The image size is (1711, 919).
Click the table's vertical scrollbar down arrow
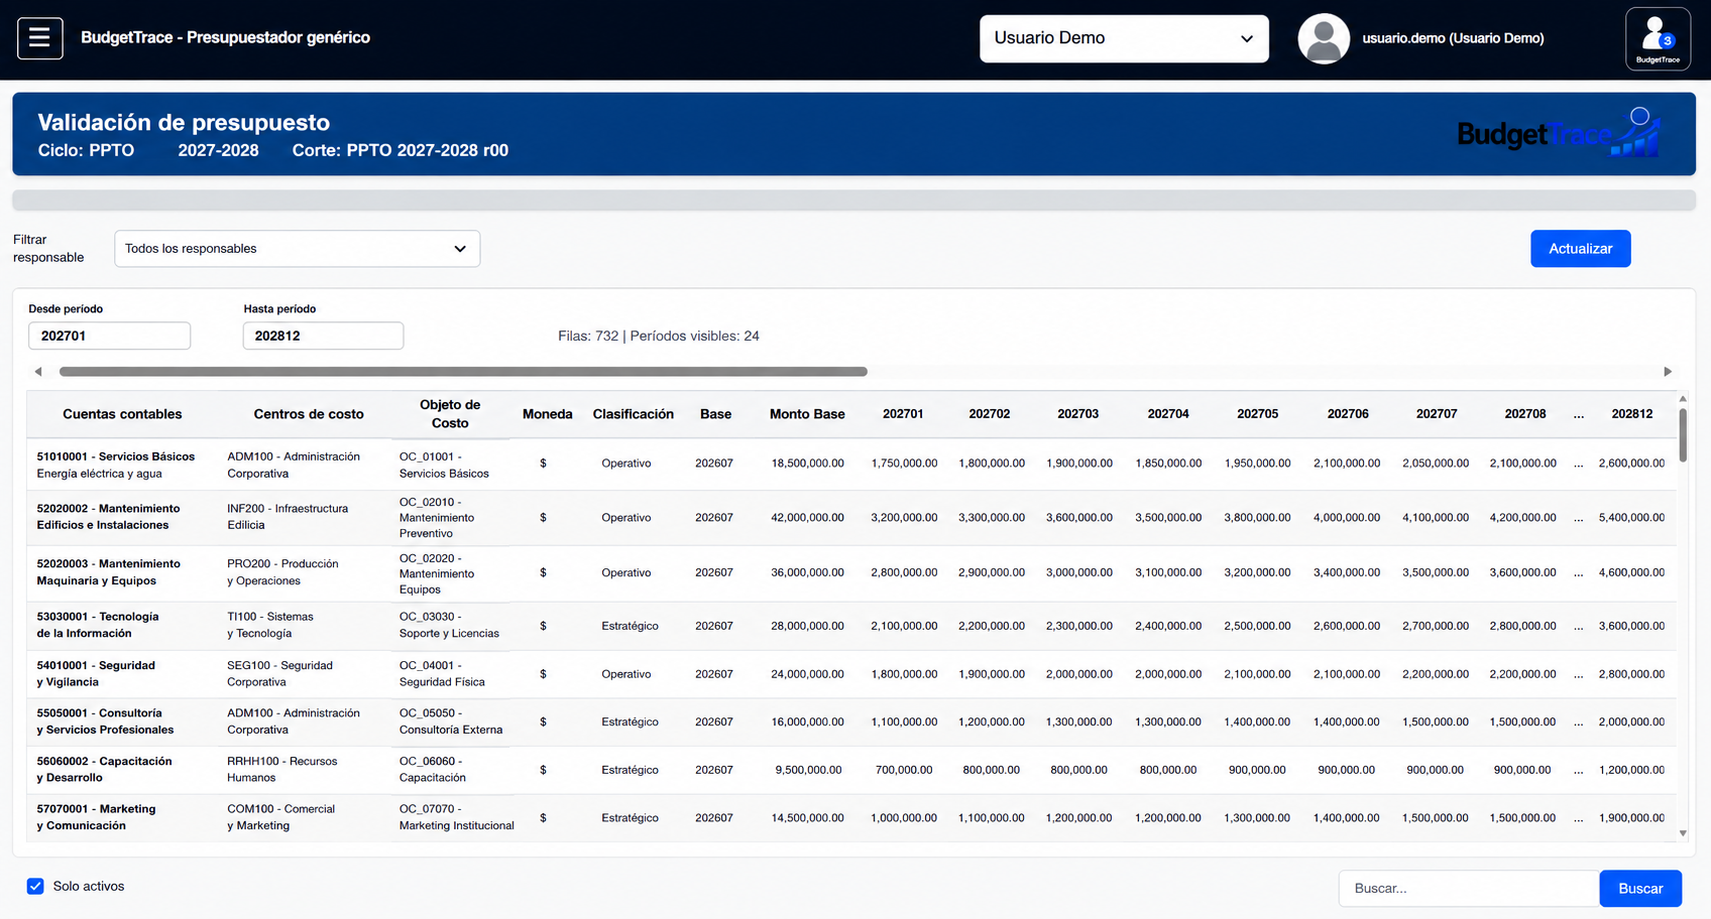pos(1683,832)
